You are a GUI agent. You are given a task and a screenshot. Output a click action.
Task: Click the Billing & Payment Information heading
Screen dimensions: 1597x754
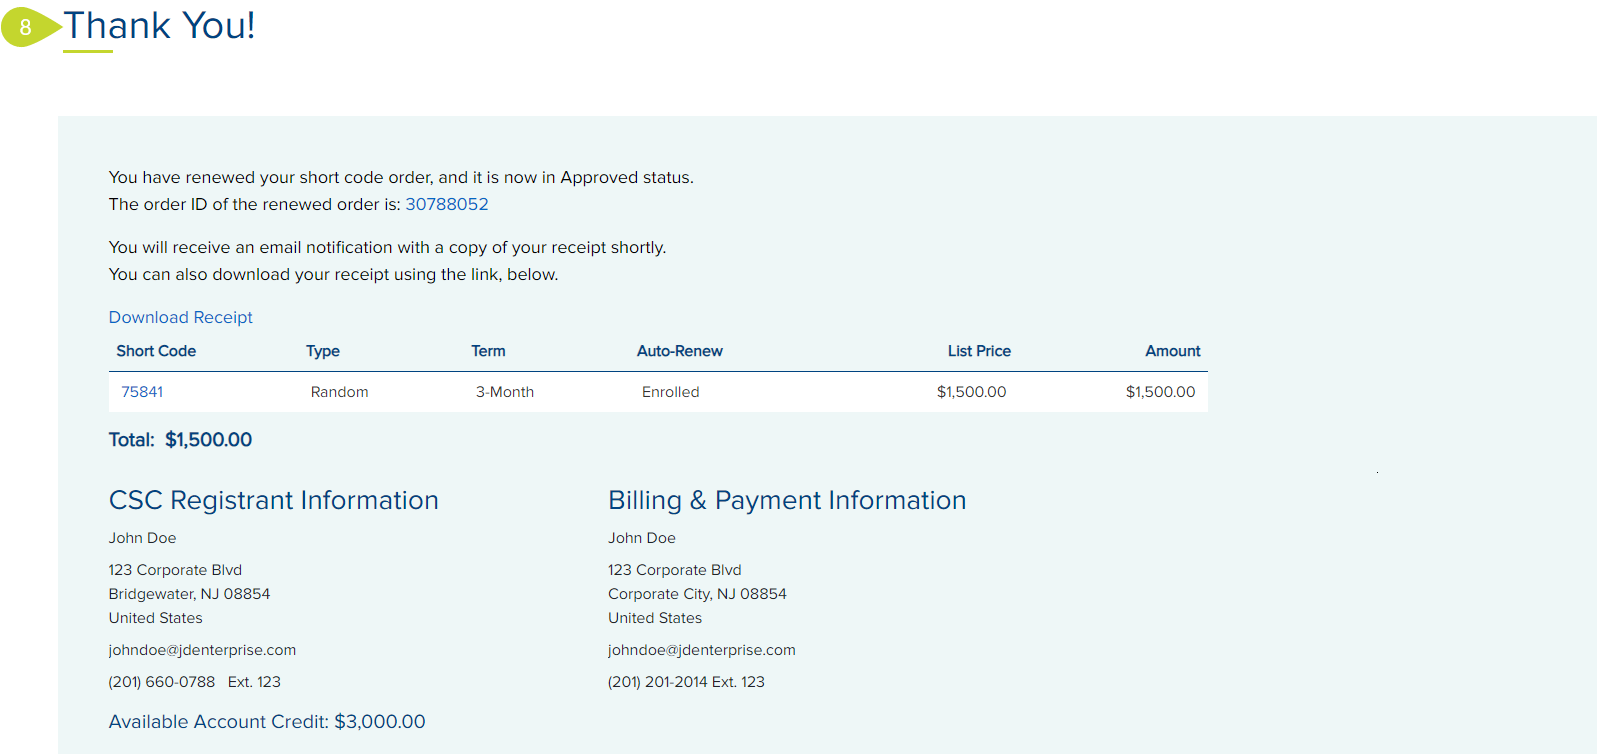[786, 500]
